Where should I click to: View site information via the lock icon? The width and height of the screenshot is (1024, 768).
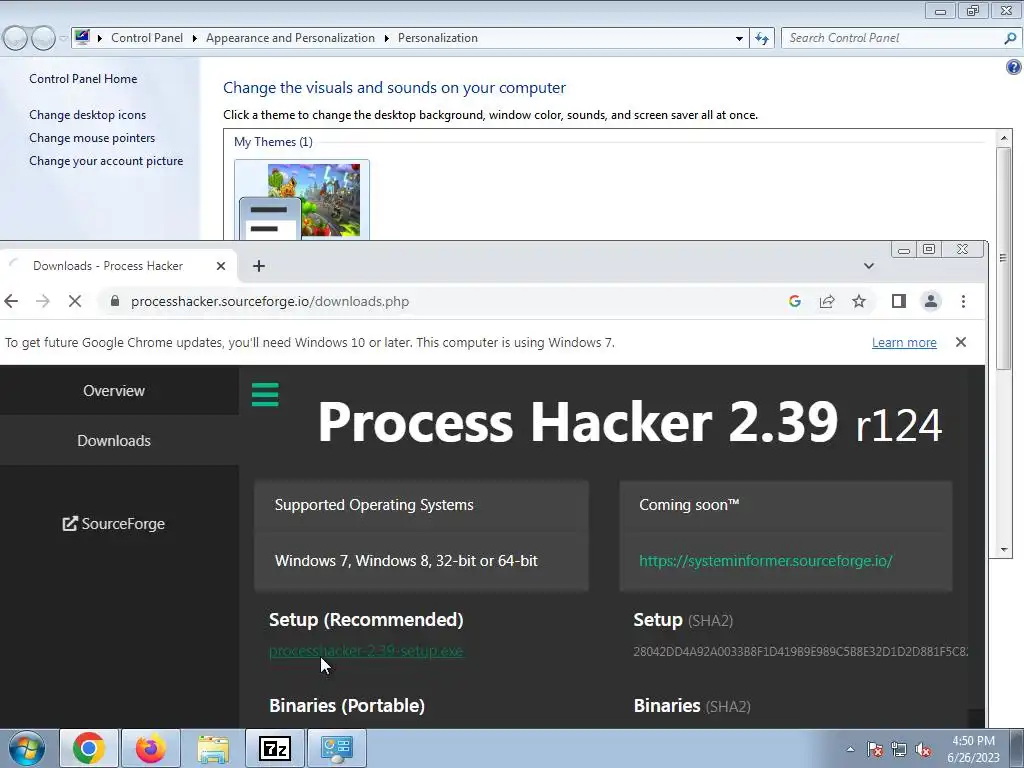pyautogui.click(x=115, y=301)
